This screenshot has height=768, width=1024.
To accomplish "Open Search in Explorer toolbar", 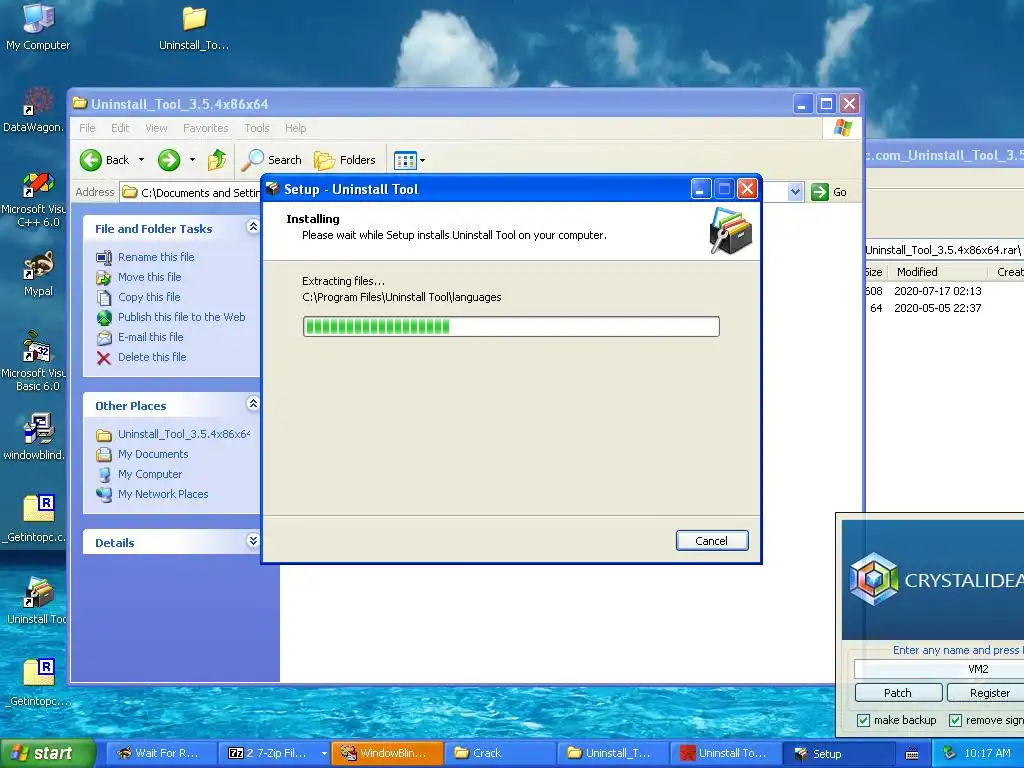I will click(x=272, y=160).
